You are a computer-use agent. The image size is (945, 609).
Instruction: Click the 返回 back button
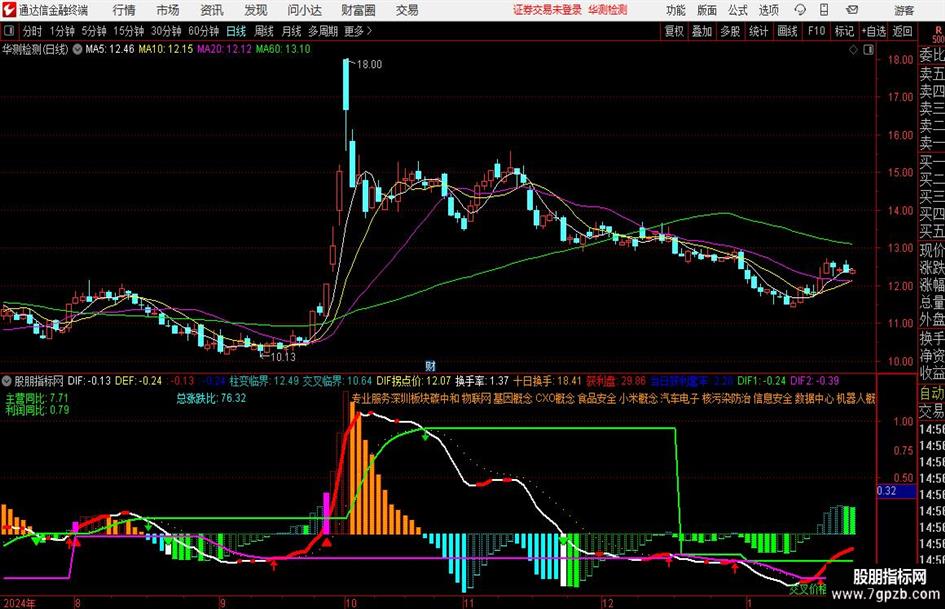(902, 31)
